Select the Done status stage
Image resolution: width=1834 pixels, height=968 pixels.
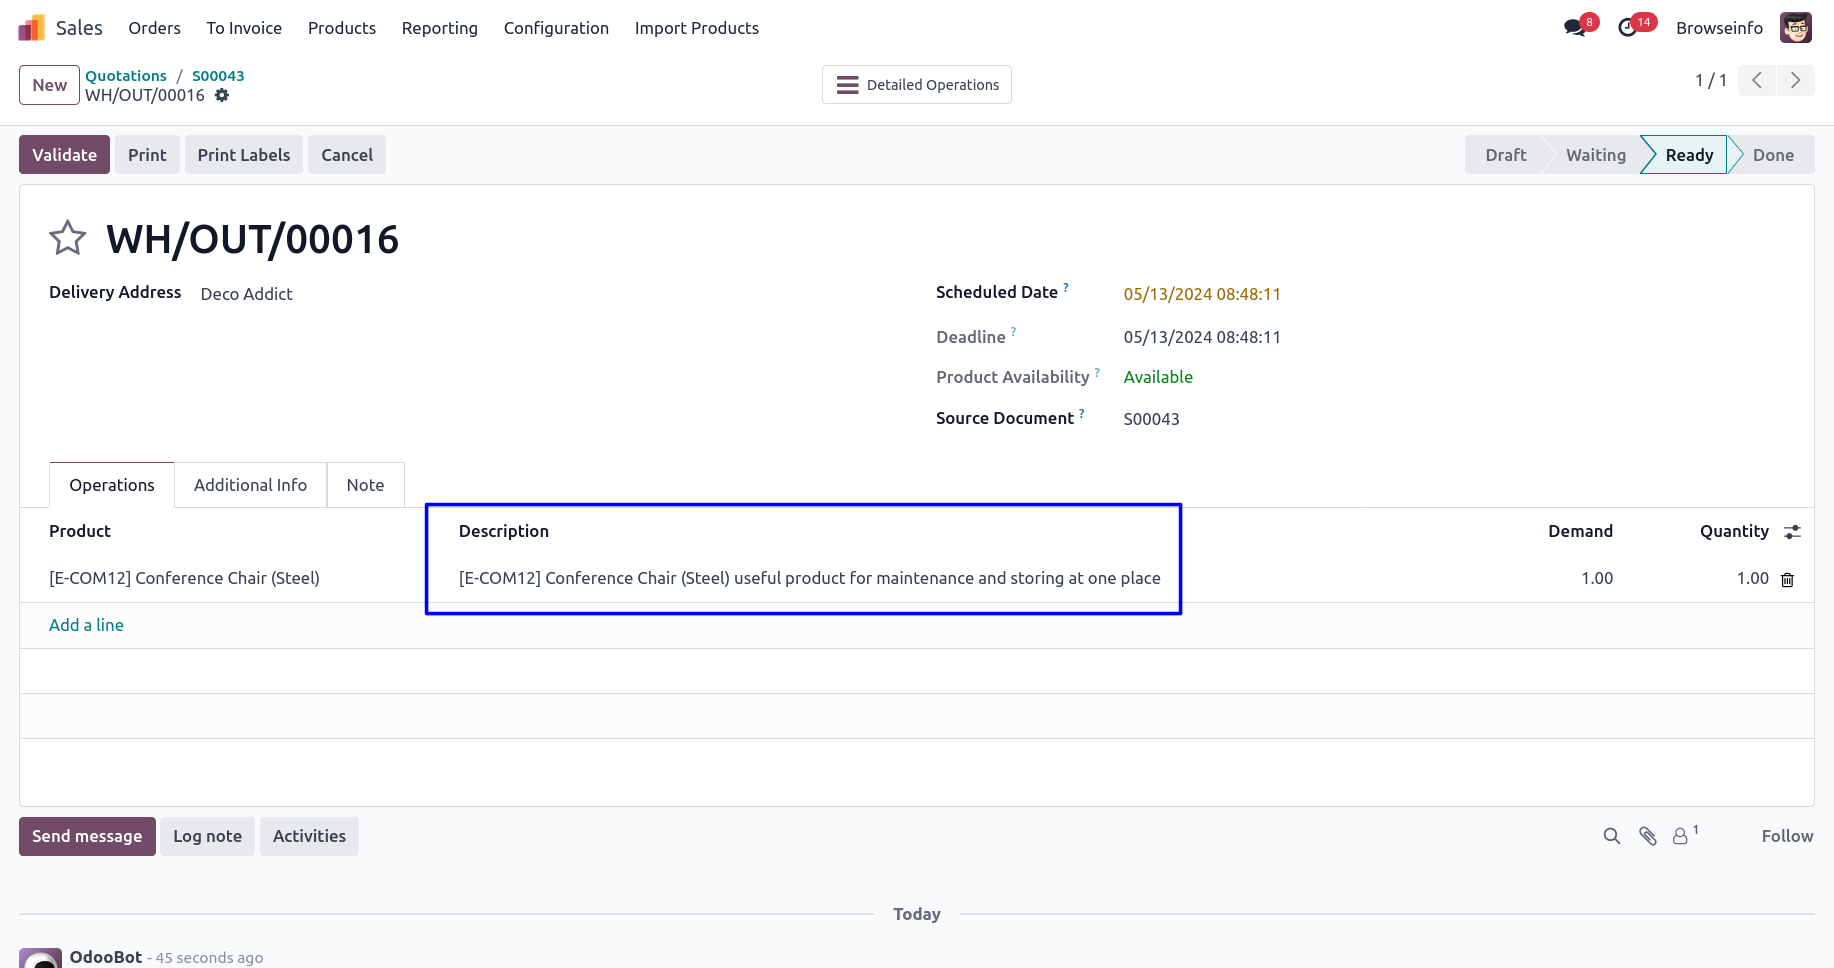coord(1772,155)
